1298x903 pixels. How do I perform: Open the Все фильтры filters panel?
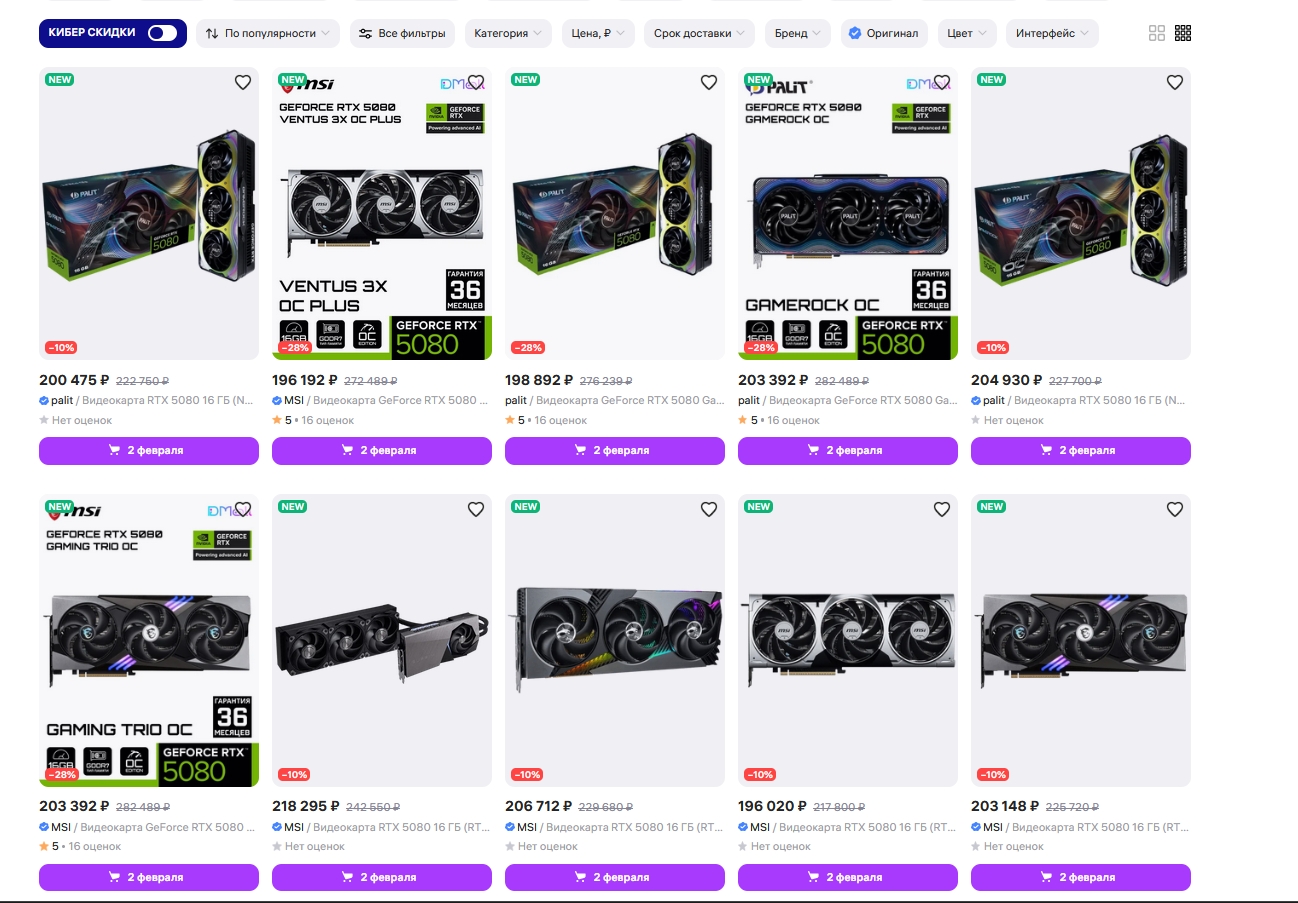[x=403, y=33]
